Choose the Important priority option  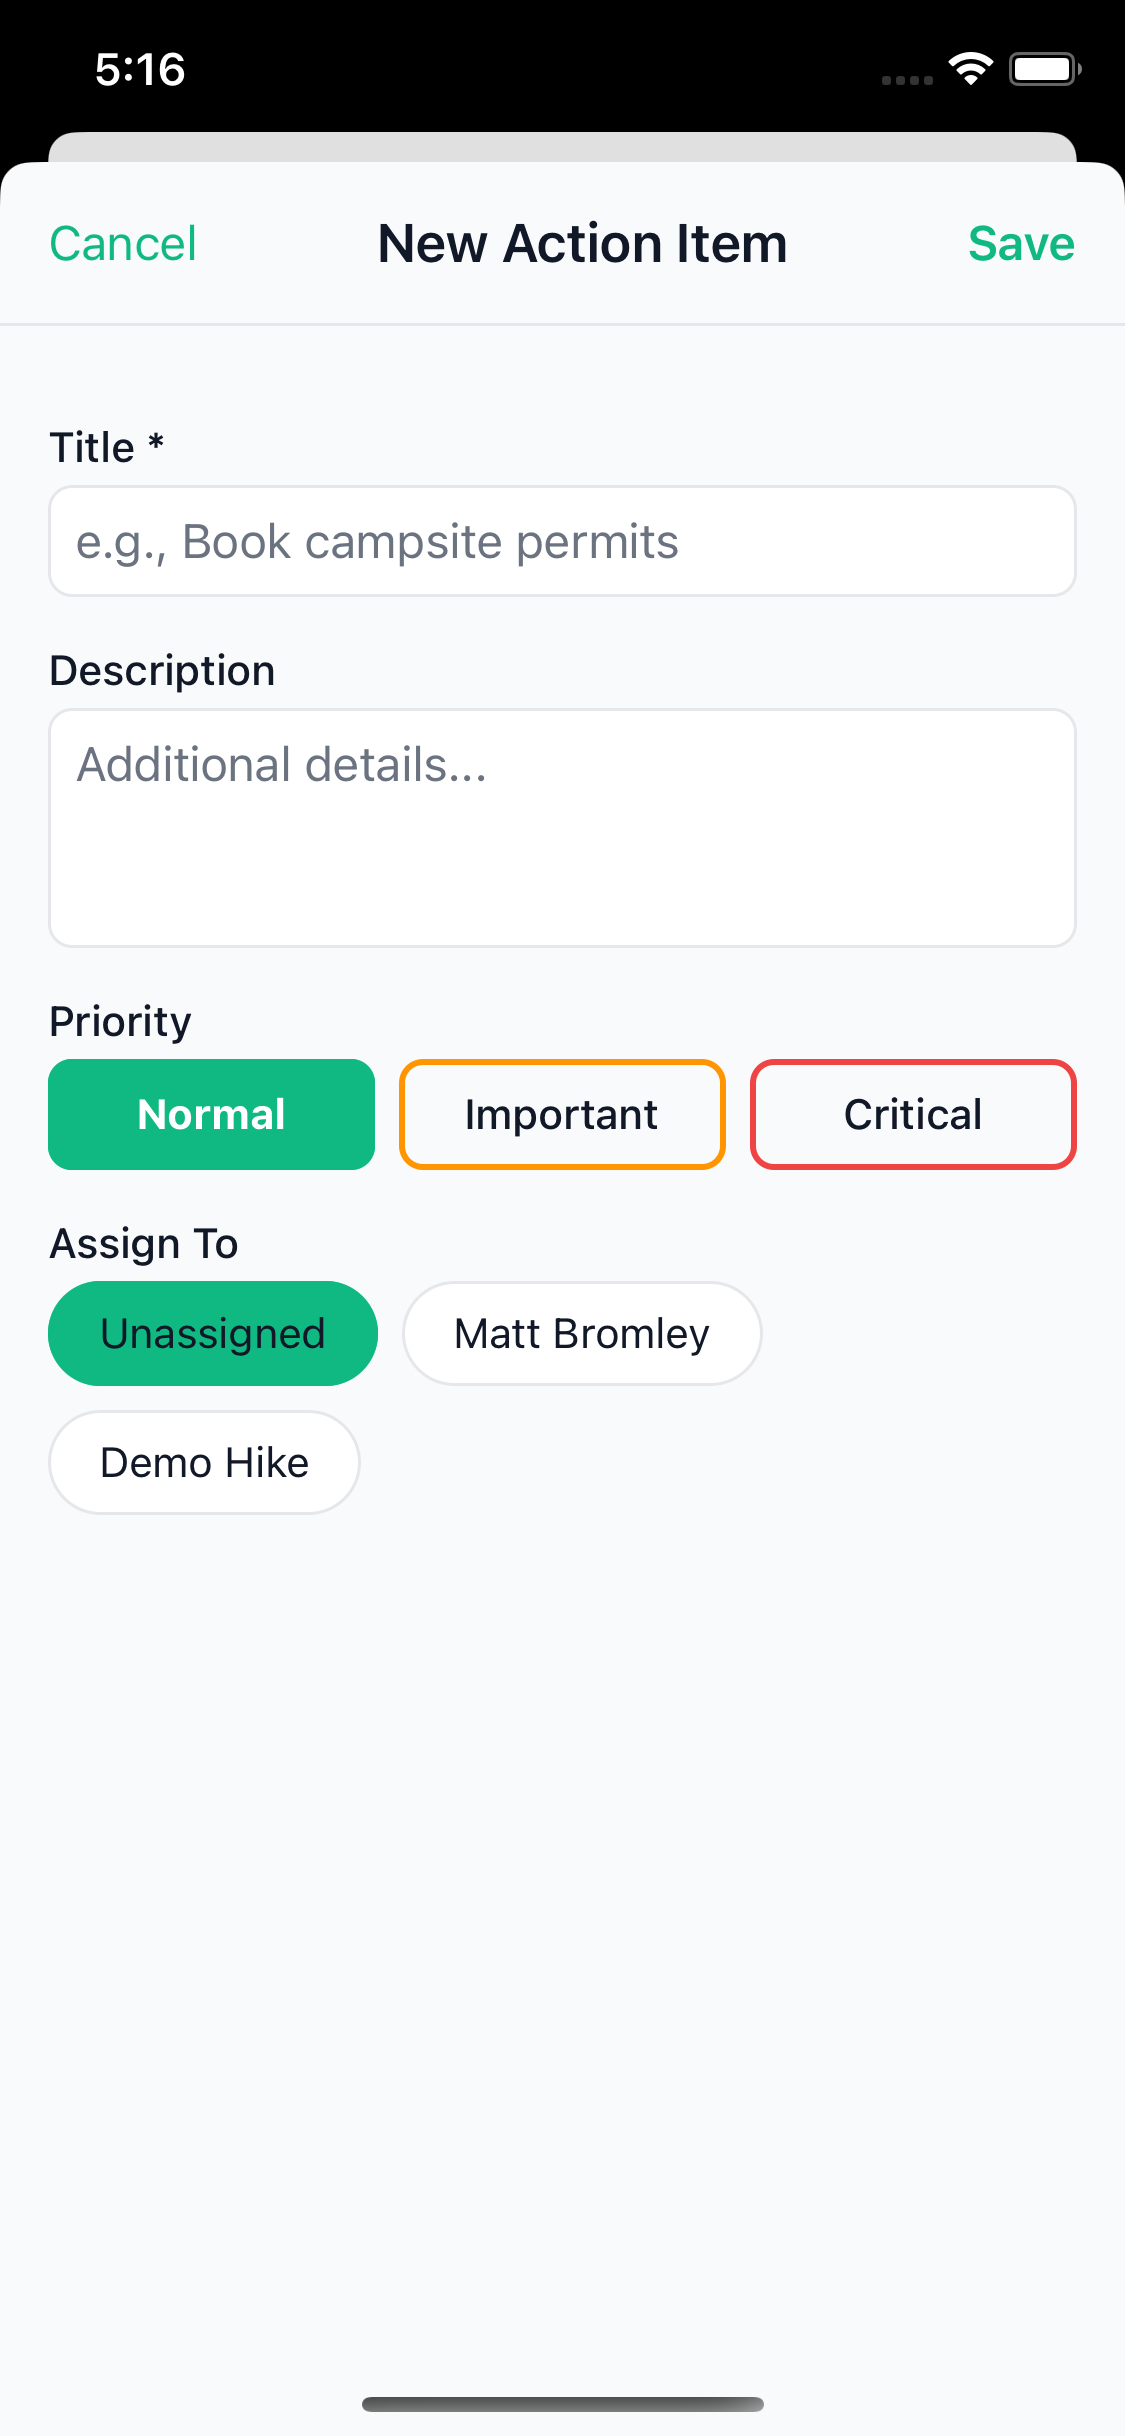(x=562, y=1114)
